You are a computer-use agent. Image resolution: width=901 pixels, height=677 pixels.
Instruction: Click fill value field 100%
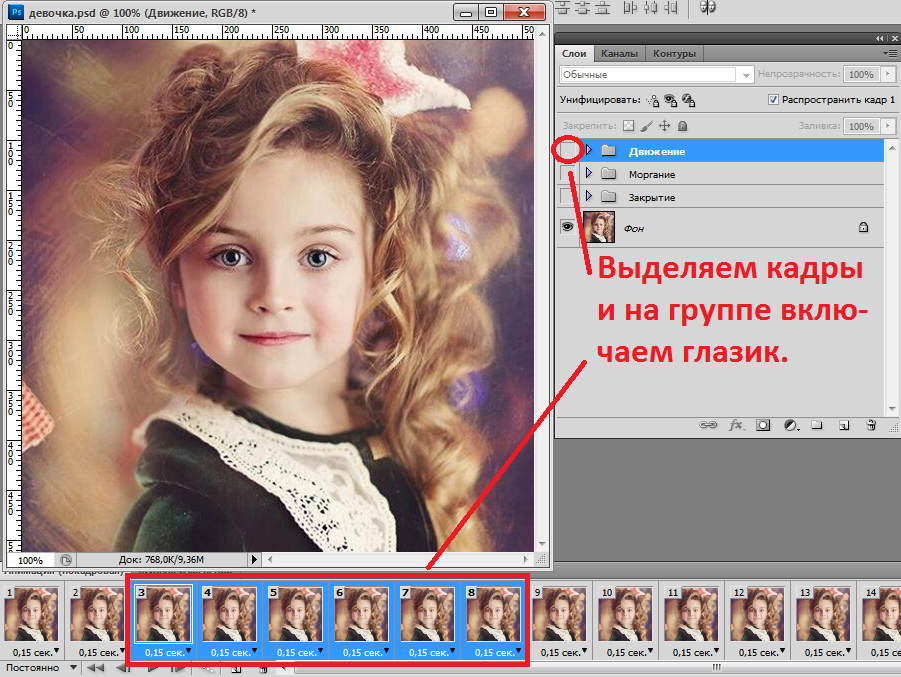(861, 126)
